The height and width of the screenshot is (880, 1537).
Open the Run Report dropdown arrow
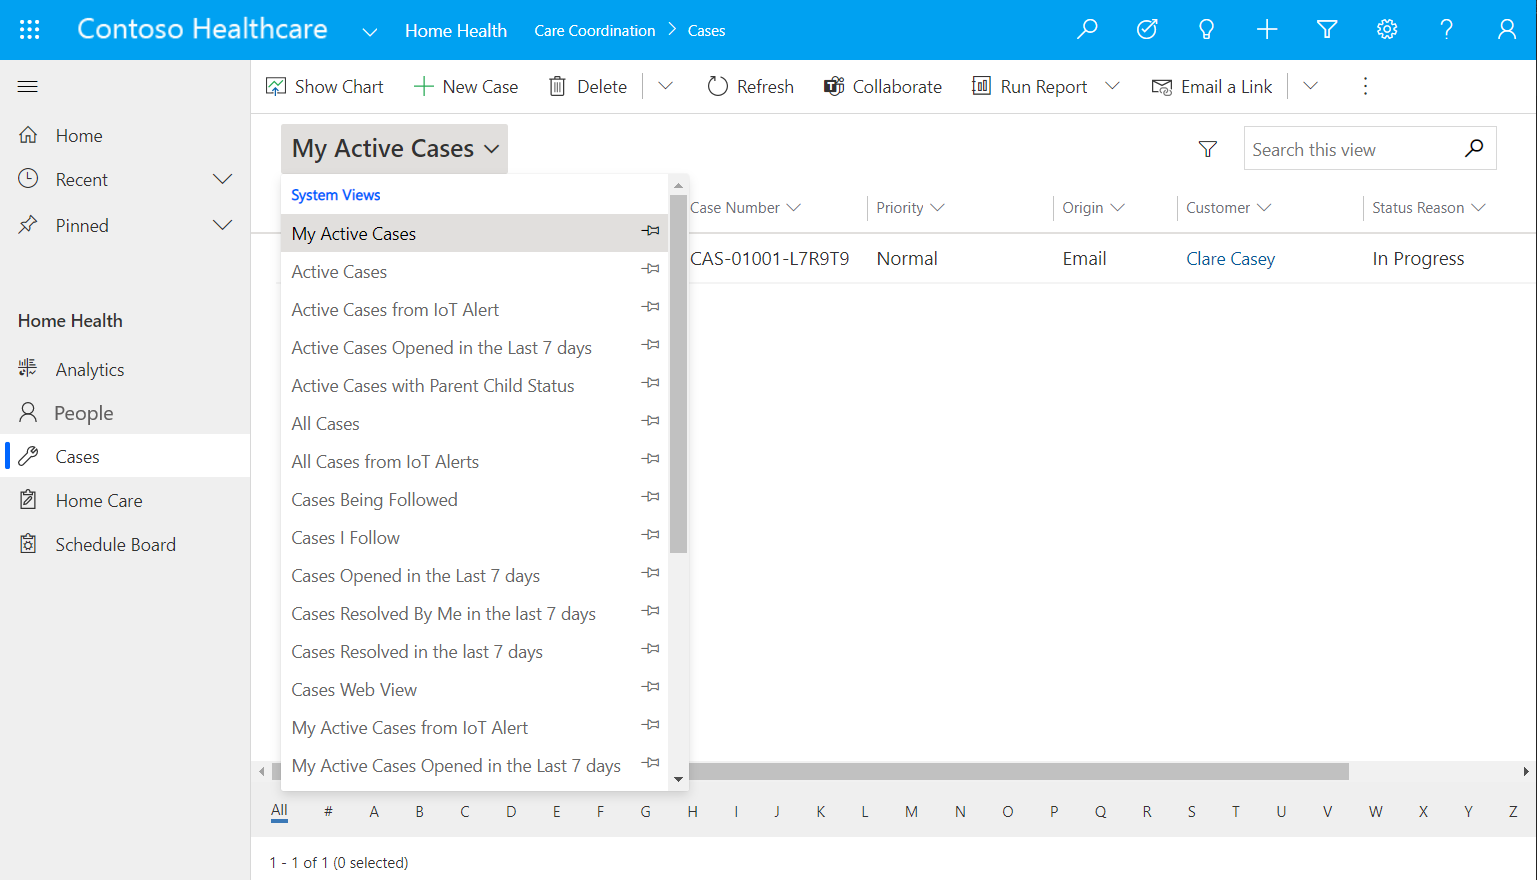(x=1112, y=87)
